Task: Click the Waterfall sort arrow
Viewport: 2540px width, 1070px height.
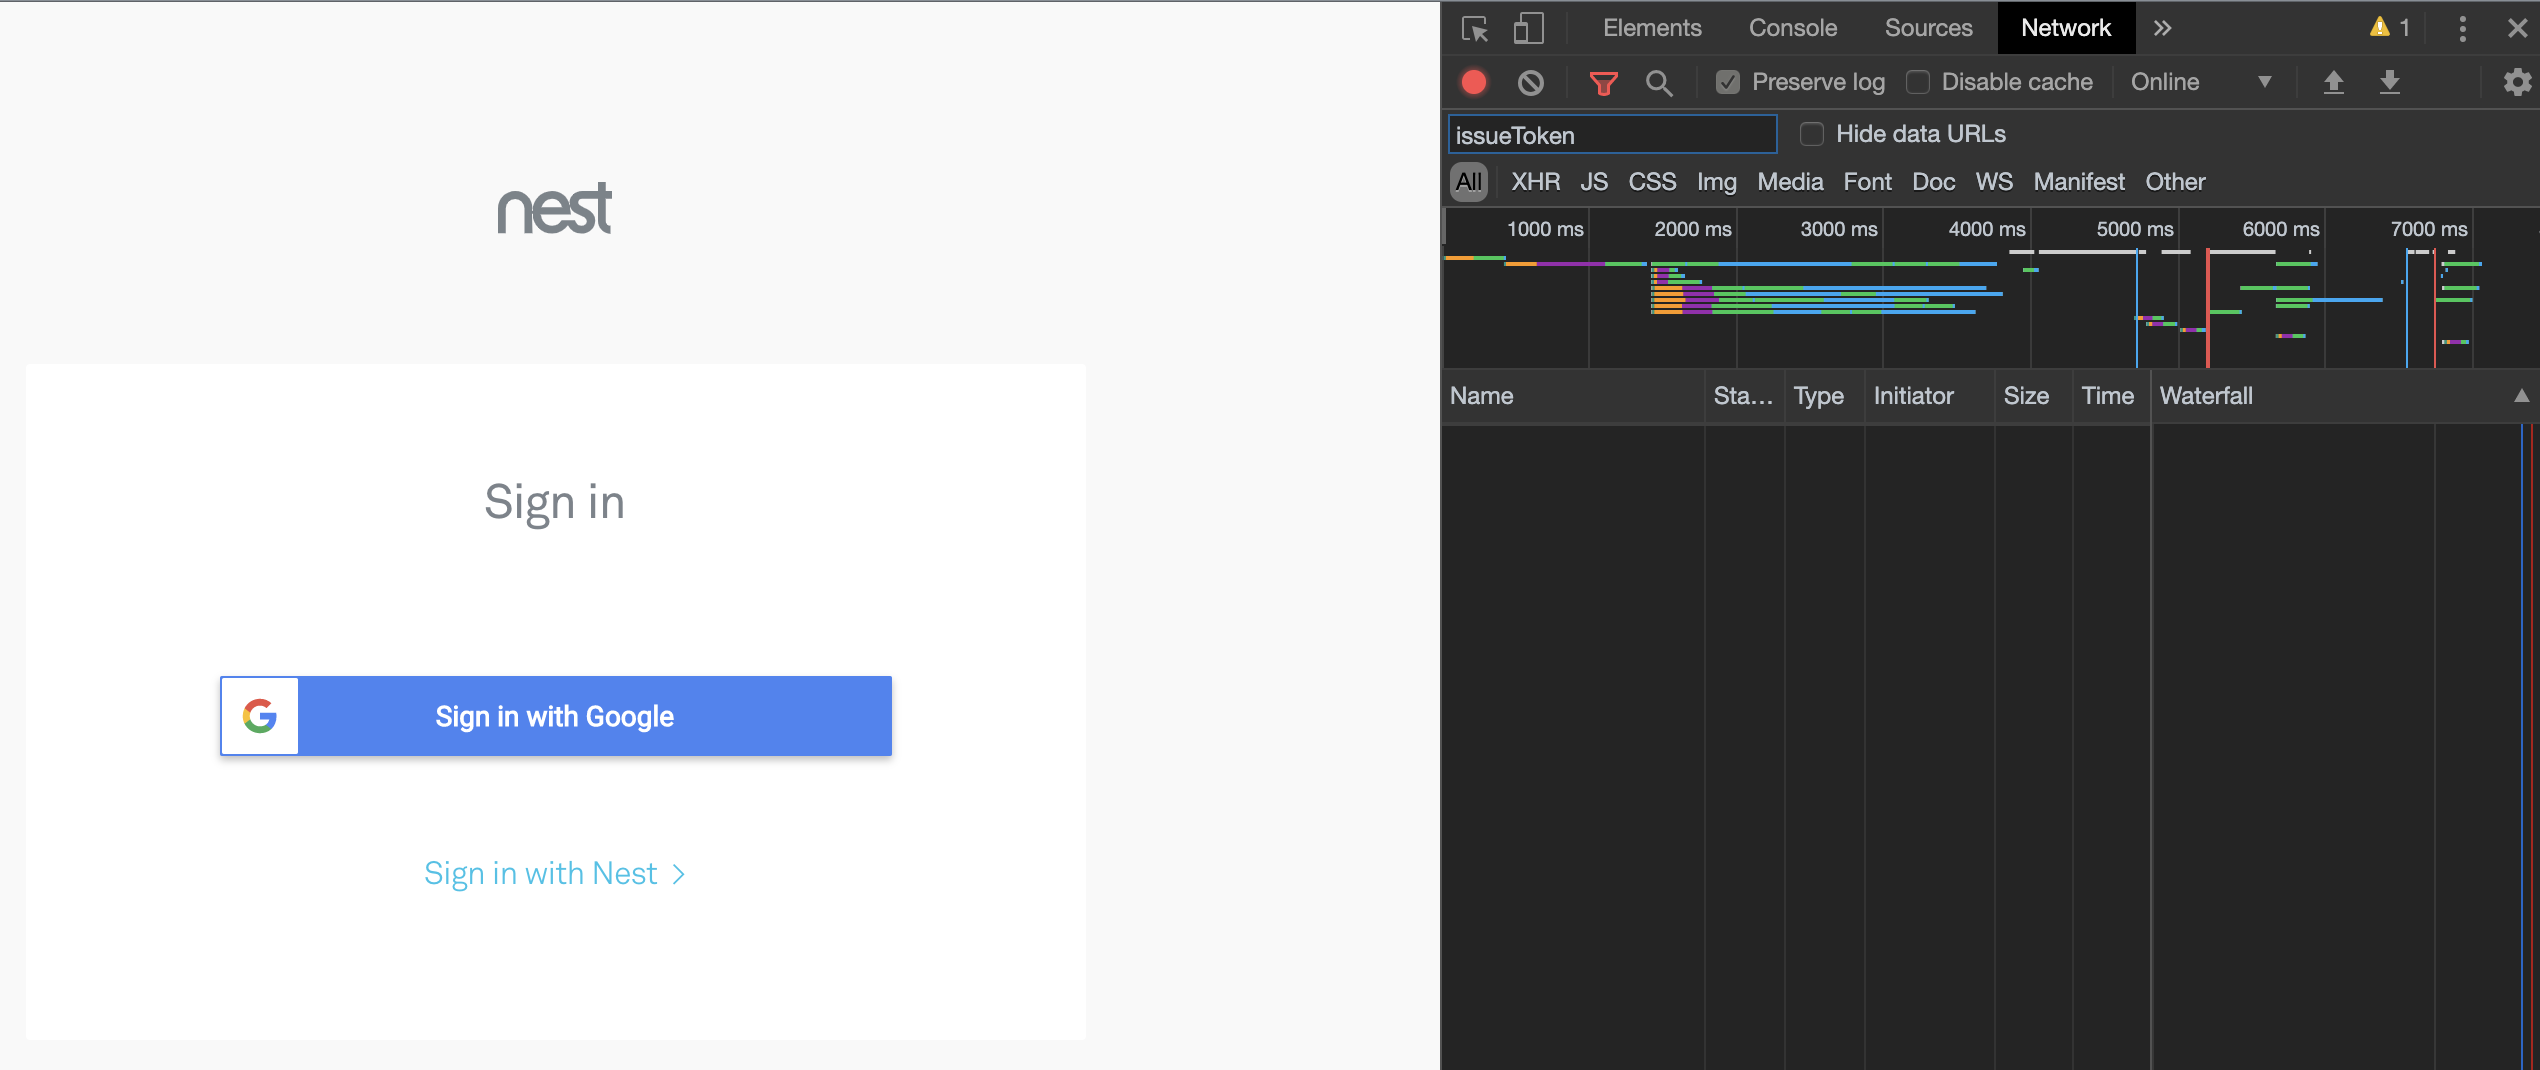Action: [2521, 396]
